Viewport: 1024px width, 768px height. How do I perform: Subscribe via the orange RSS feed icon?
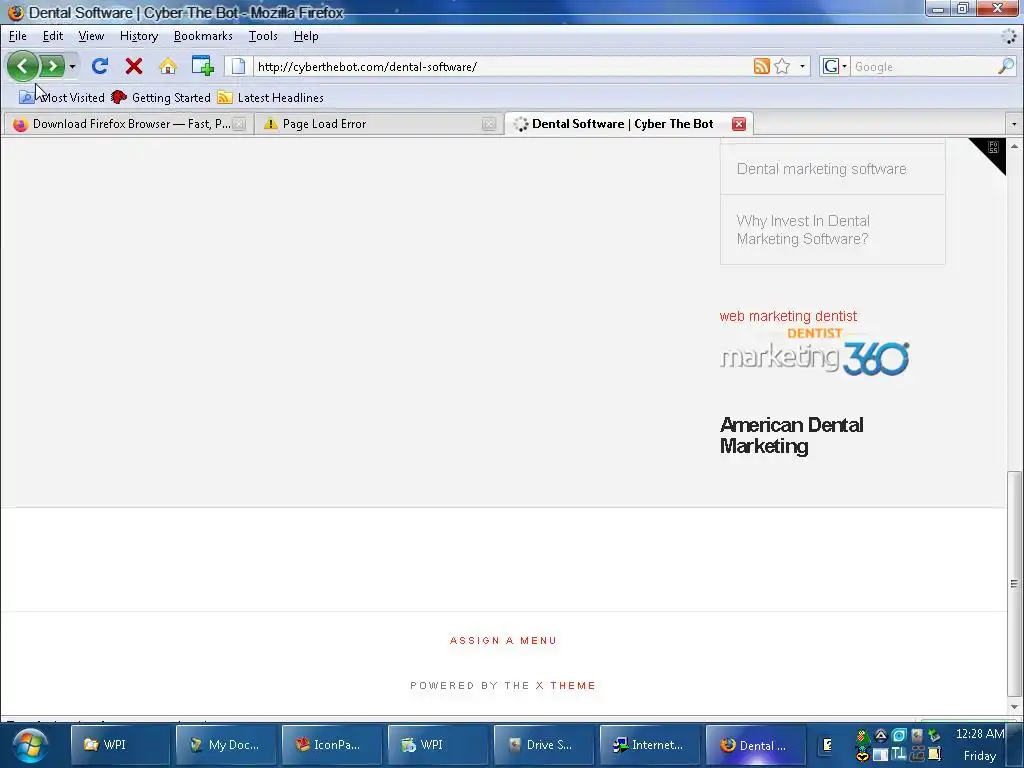[761, 66]
